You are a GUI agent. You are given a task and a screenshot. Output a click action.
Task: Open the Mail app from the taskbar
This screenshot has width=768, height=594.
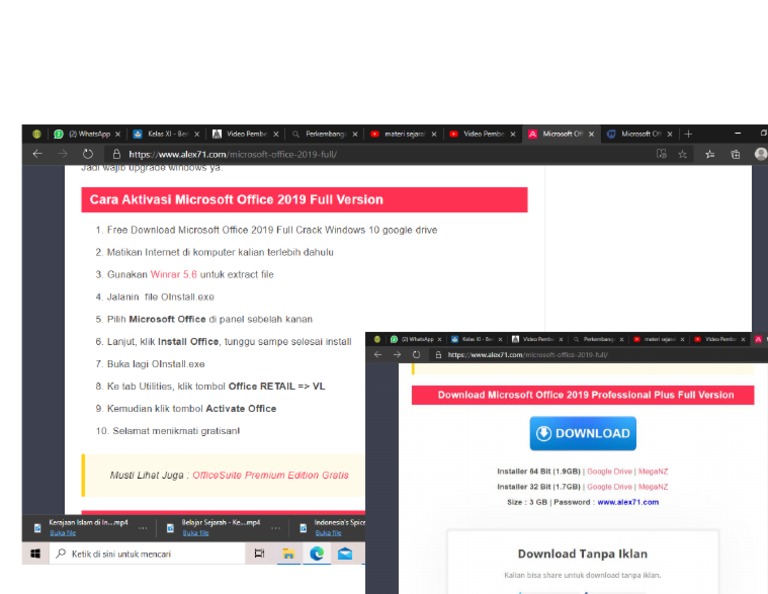coord(345,554)
